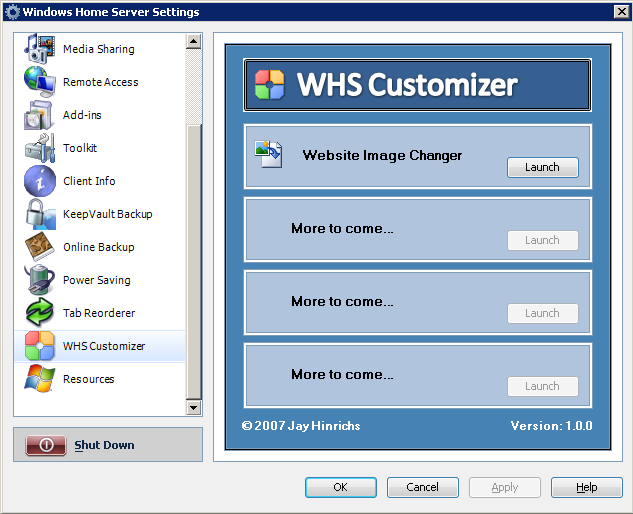
Task: Click the sidebar scrollbar thumb
Action: pyautogui.click(x=194, y=262)
